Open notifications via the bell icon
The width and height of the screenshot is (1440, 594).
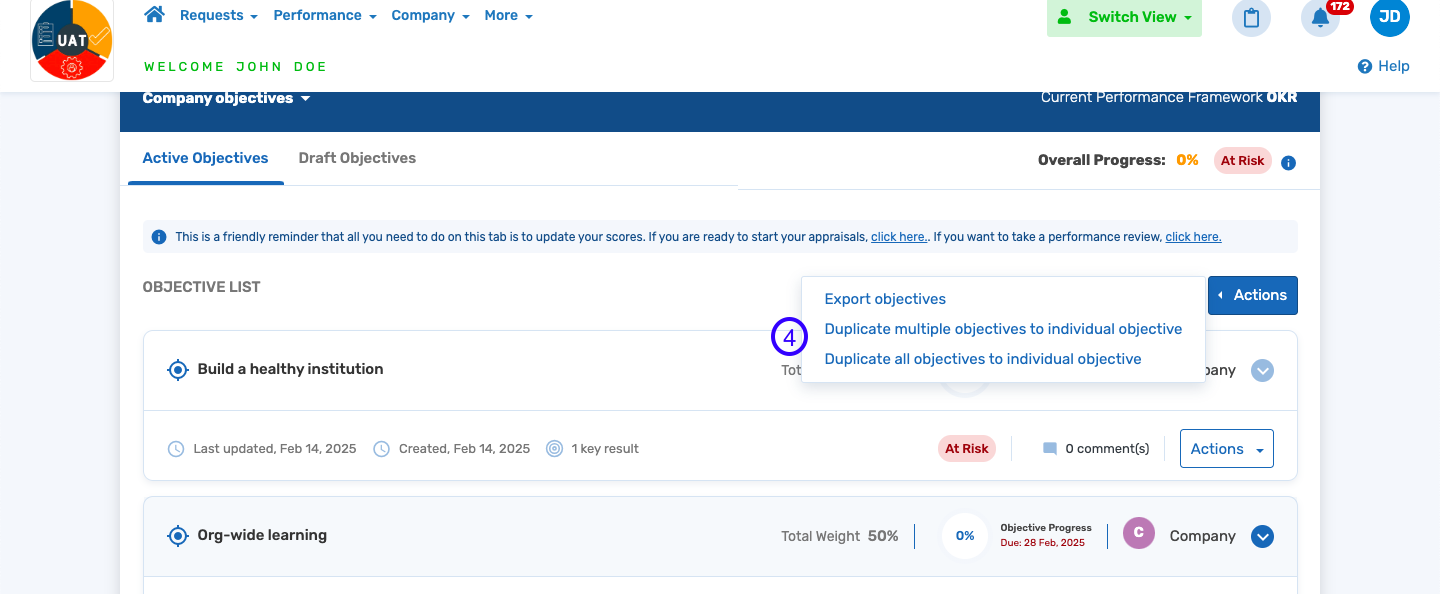tap(1318, 18)
